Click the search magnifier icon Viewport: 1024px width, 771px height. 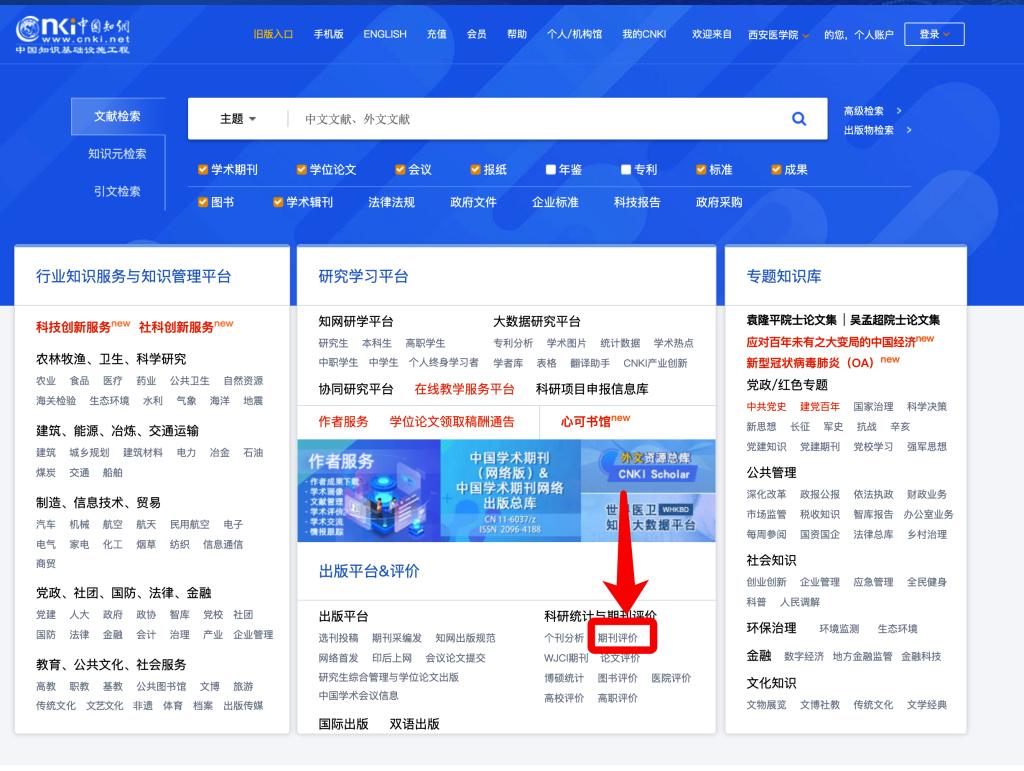[799, 119]
